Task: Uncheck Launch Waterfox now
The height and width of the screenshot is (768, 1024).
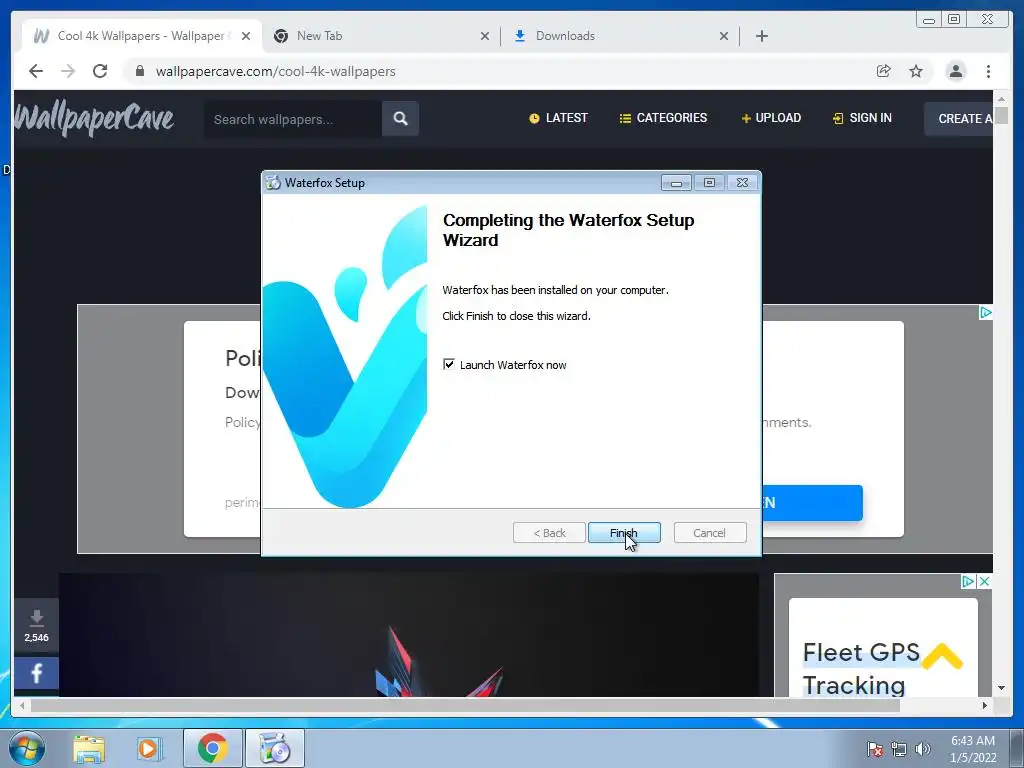Action: [x=449, y=364]
